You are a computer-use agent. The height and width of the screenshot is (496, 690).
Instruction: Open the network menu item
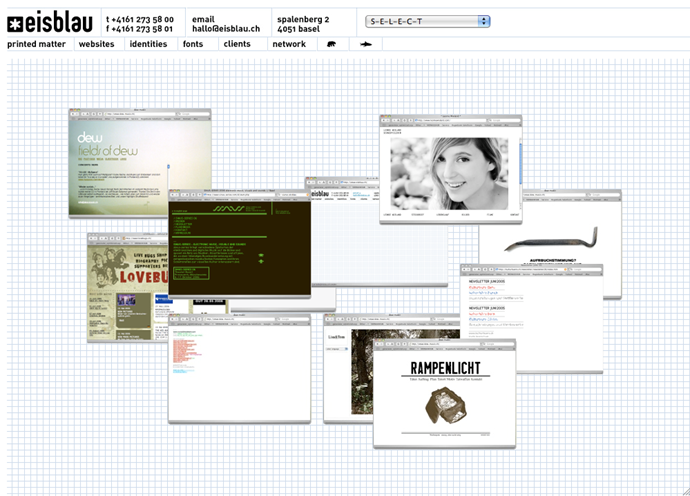289,44
